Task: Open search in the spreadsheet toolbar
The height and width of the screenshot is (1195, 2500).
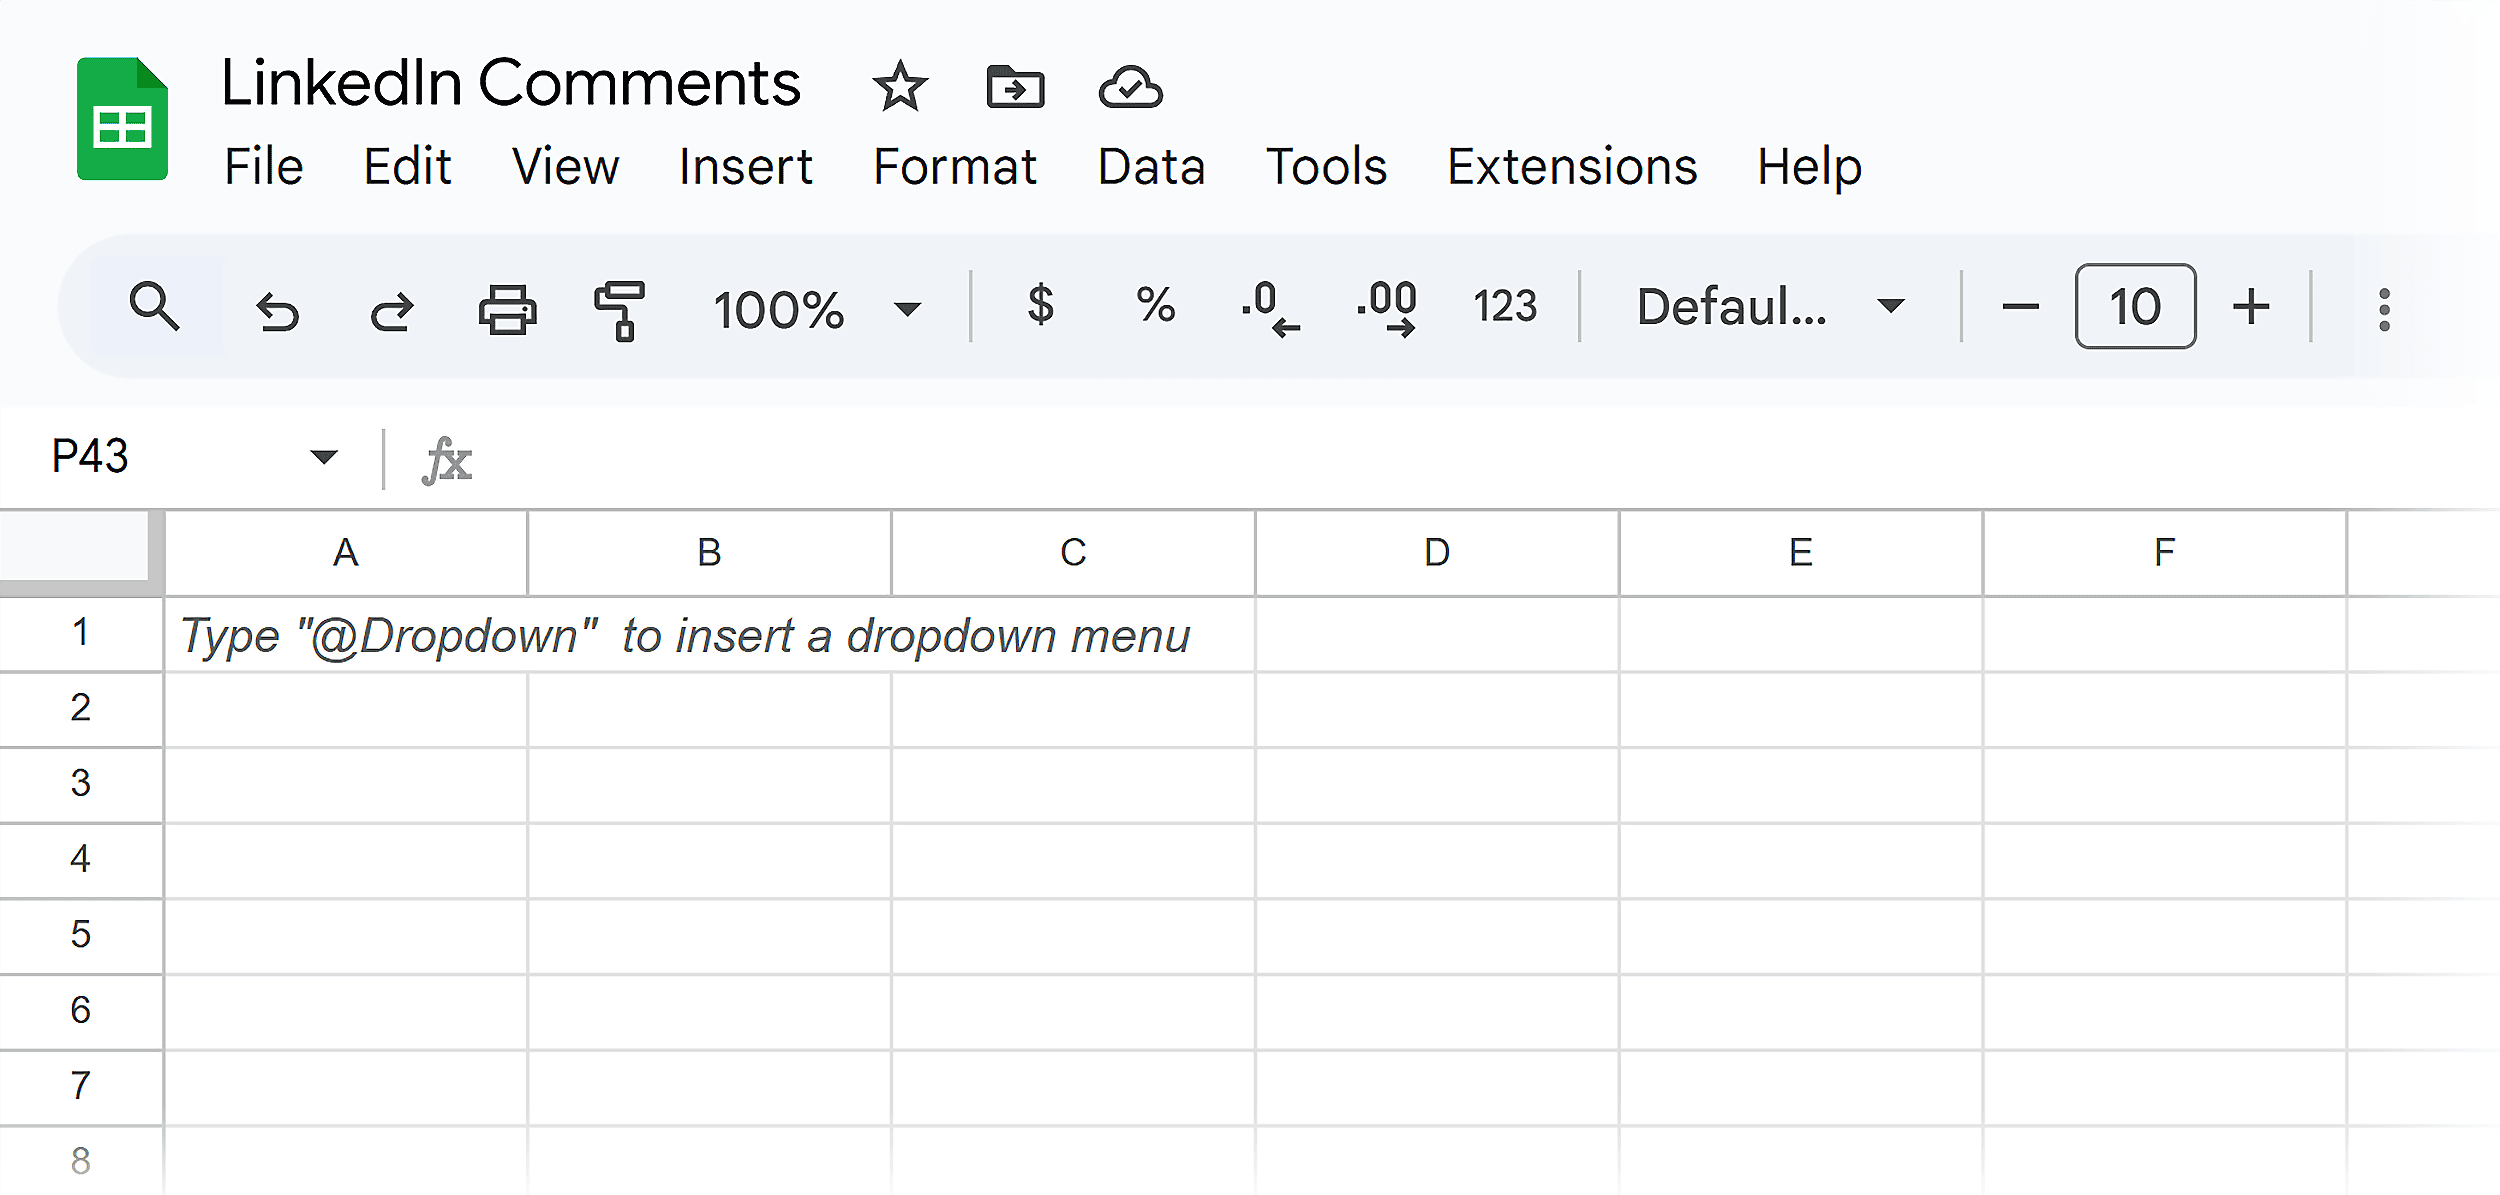Action: click(154, 307)
